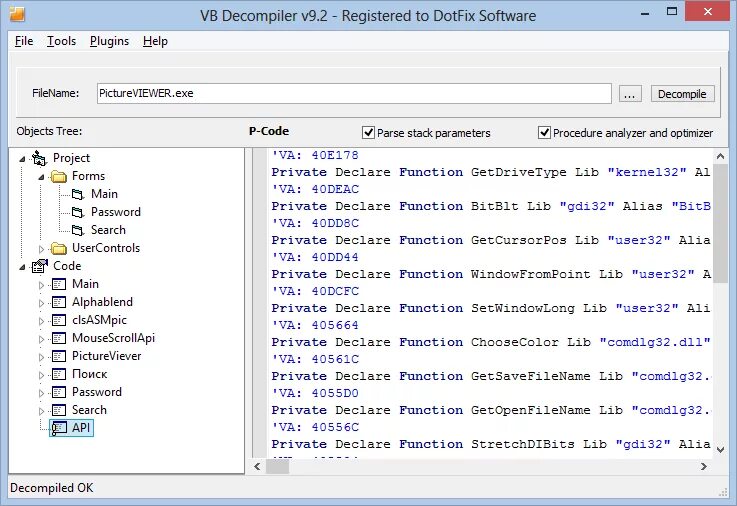This screenshot has height=506, width=737.
Task: Select the Forms folder icon
Action: tap(59, 177)
